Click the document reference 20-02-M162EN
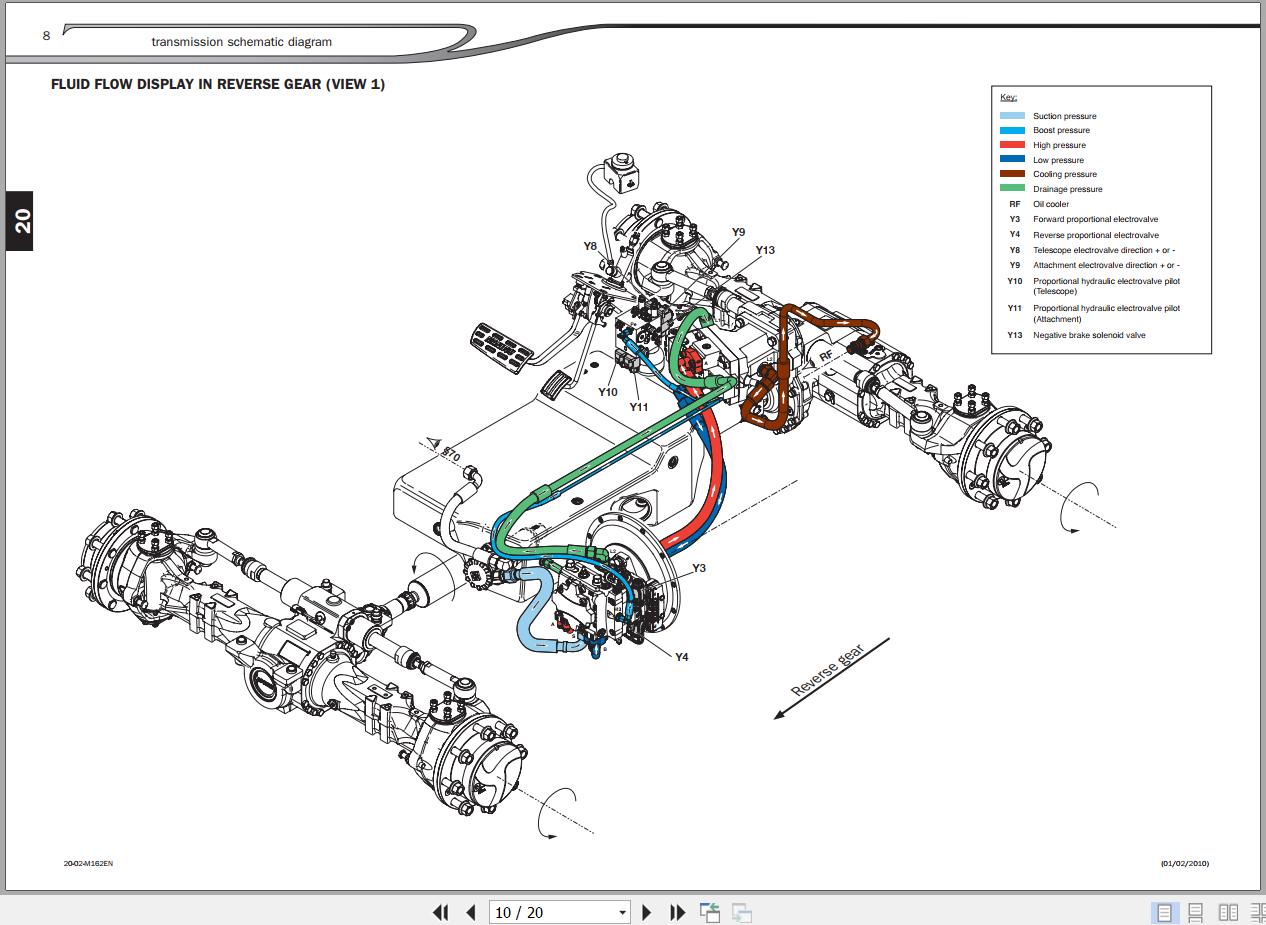Viewport: 1266px width, 925px height. 88,863
